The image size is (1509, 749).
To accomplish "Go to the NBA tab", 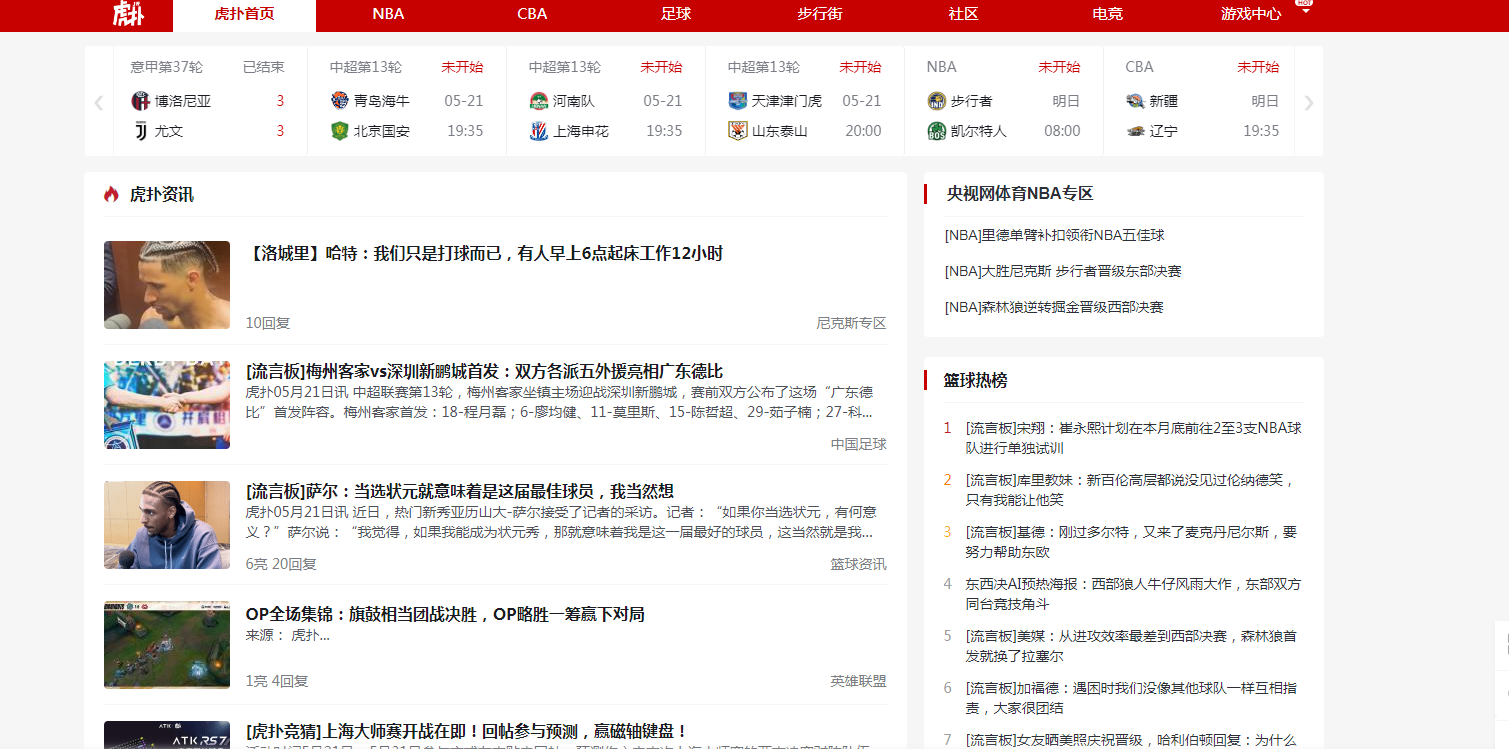I will (x=388, y=14).
